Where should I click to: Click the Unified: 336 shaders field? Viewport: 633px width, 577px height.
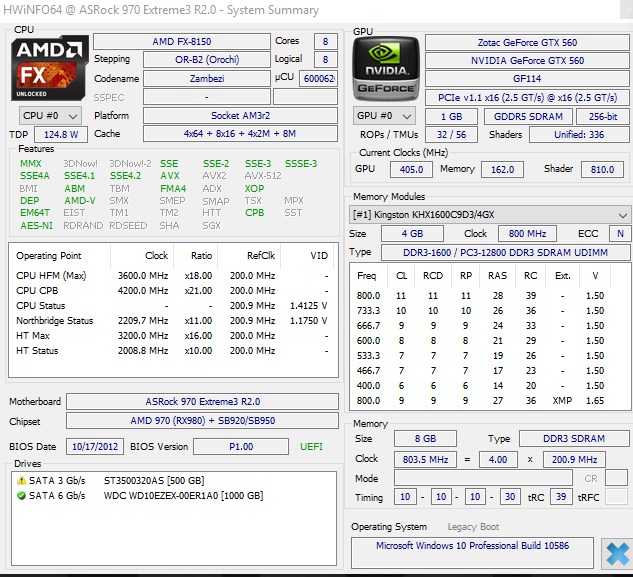(579, 134)
